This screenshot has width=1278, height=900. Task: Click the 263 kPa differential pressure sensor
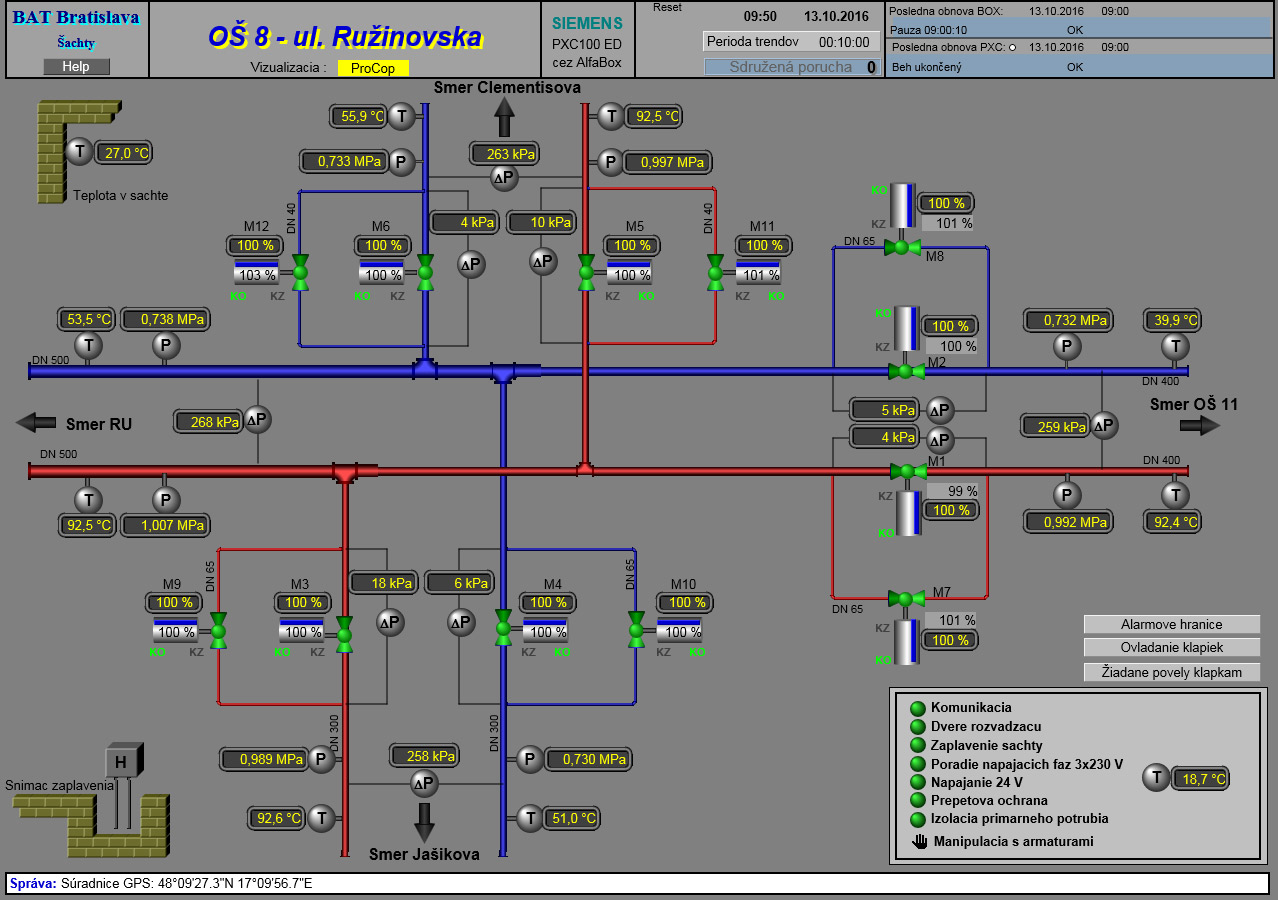coord(503,178)
